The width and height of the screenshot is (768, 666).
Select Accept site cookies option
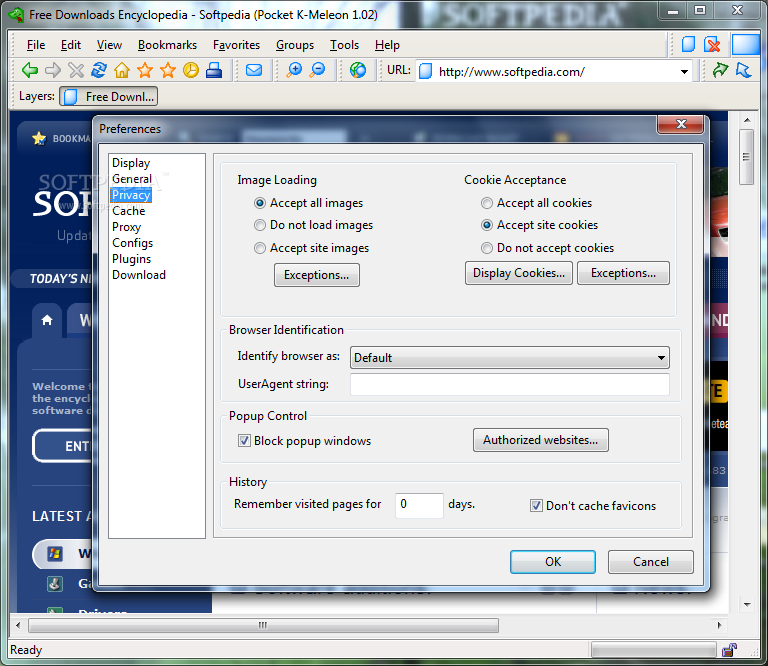487,225
